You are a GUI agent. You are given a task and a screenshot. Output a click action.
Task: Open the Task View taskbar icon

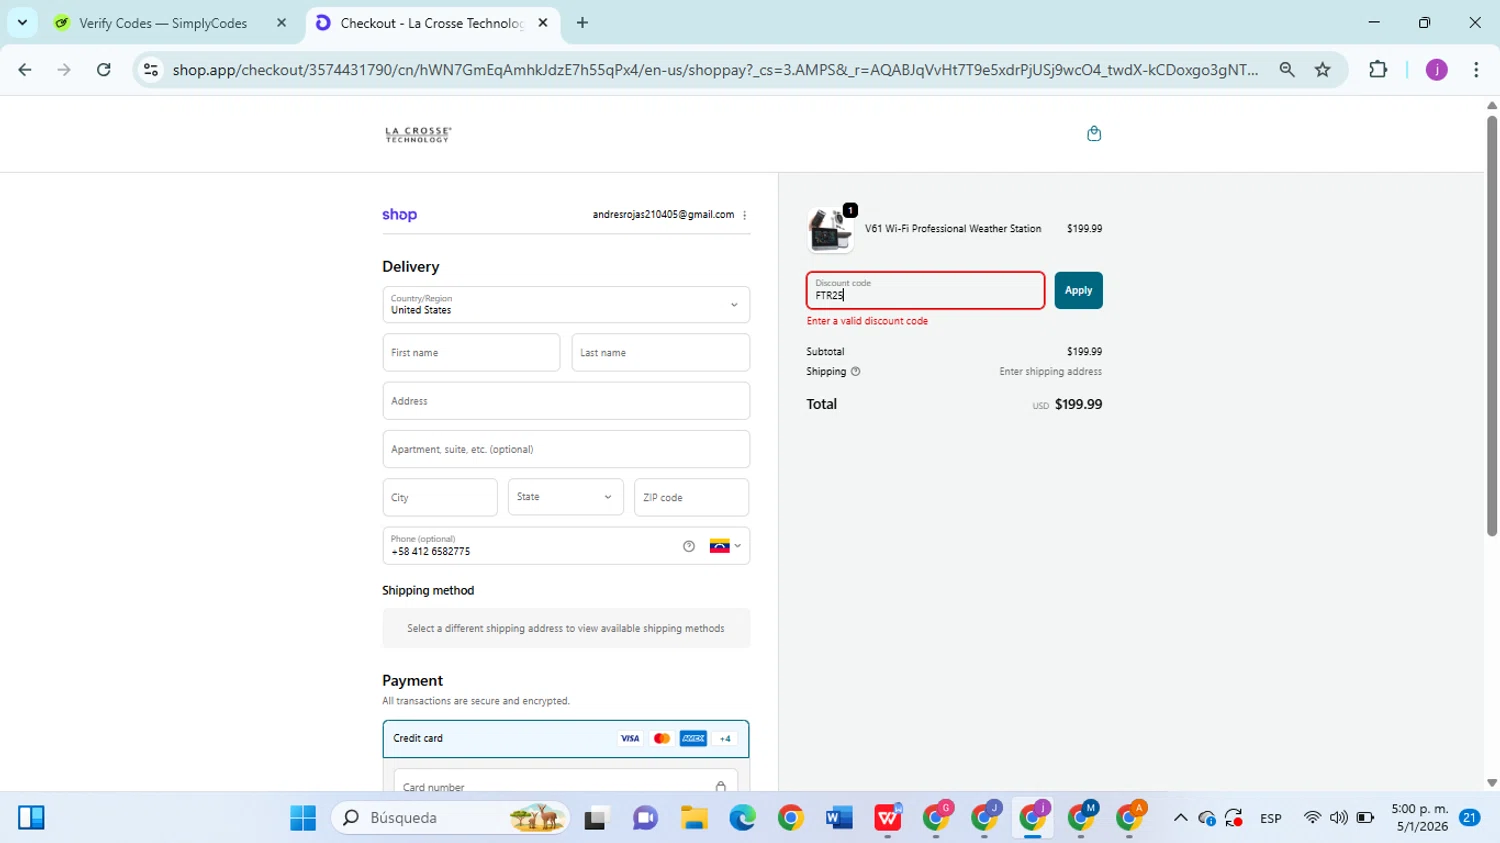(x=597, y=818)
